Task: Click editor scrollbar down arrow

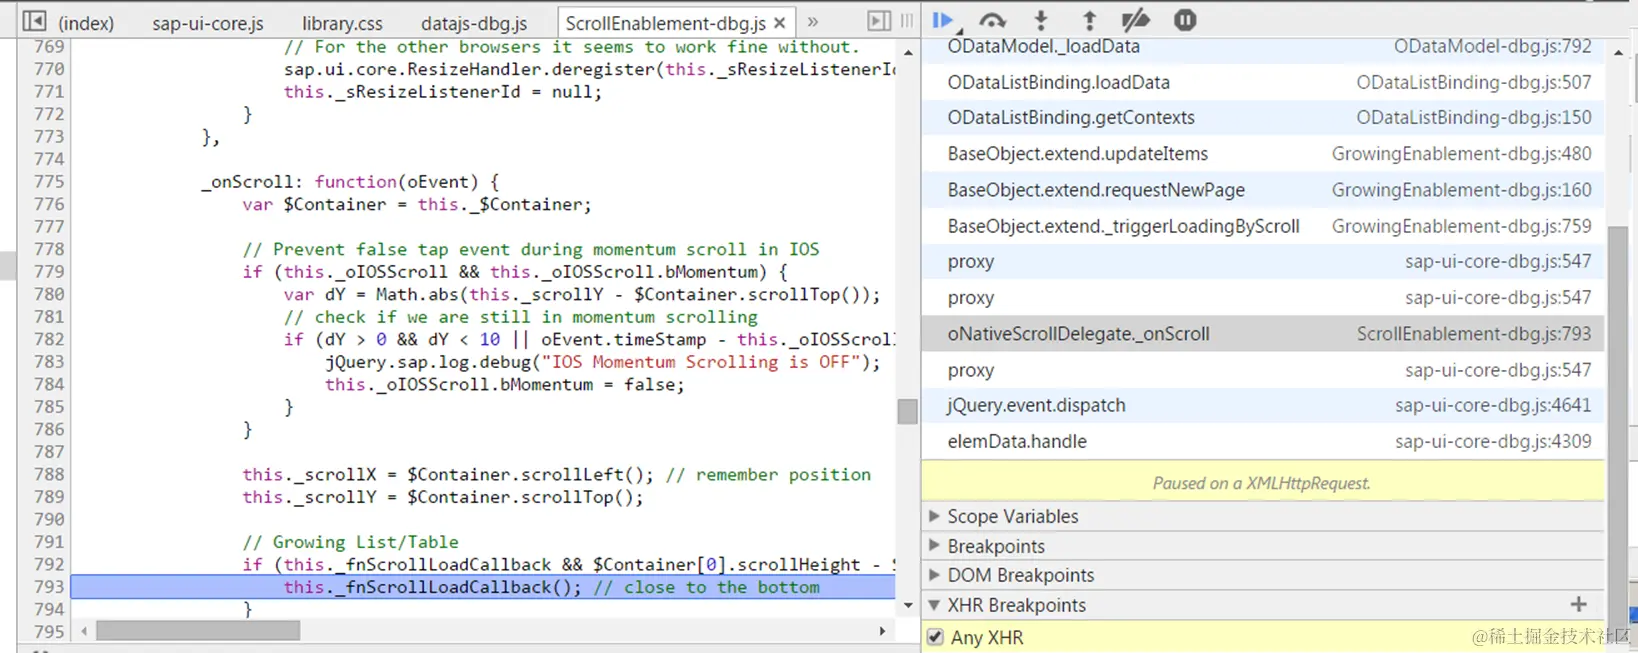Action: [908, 605]
